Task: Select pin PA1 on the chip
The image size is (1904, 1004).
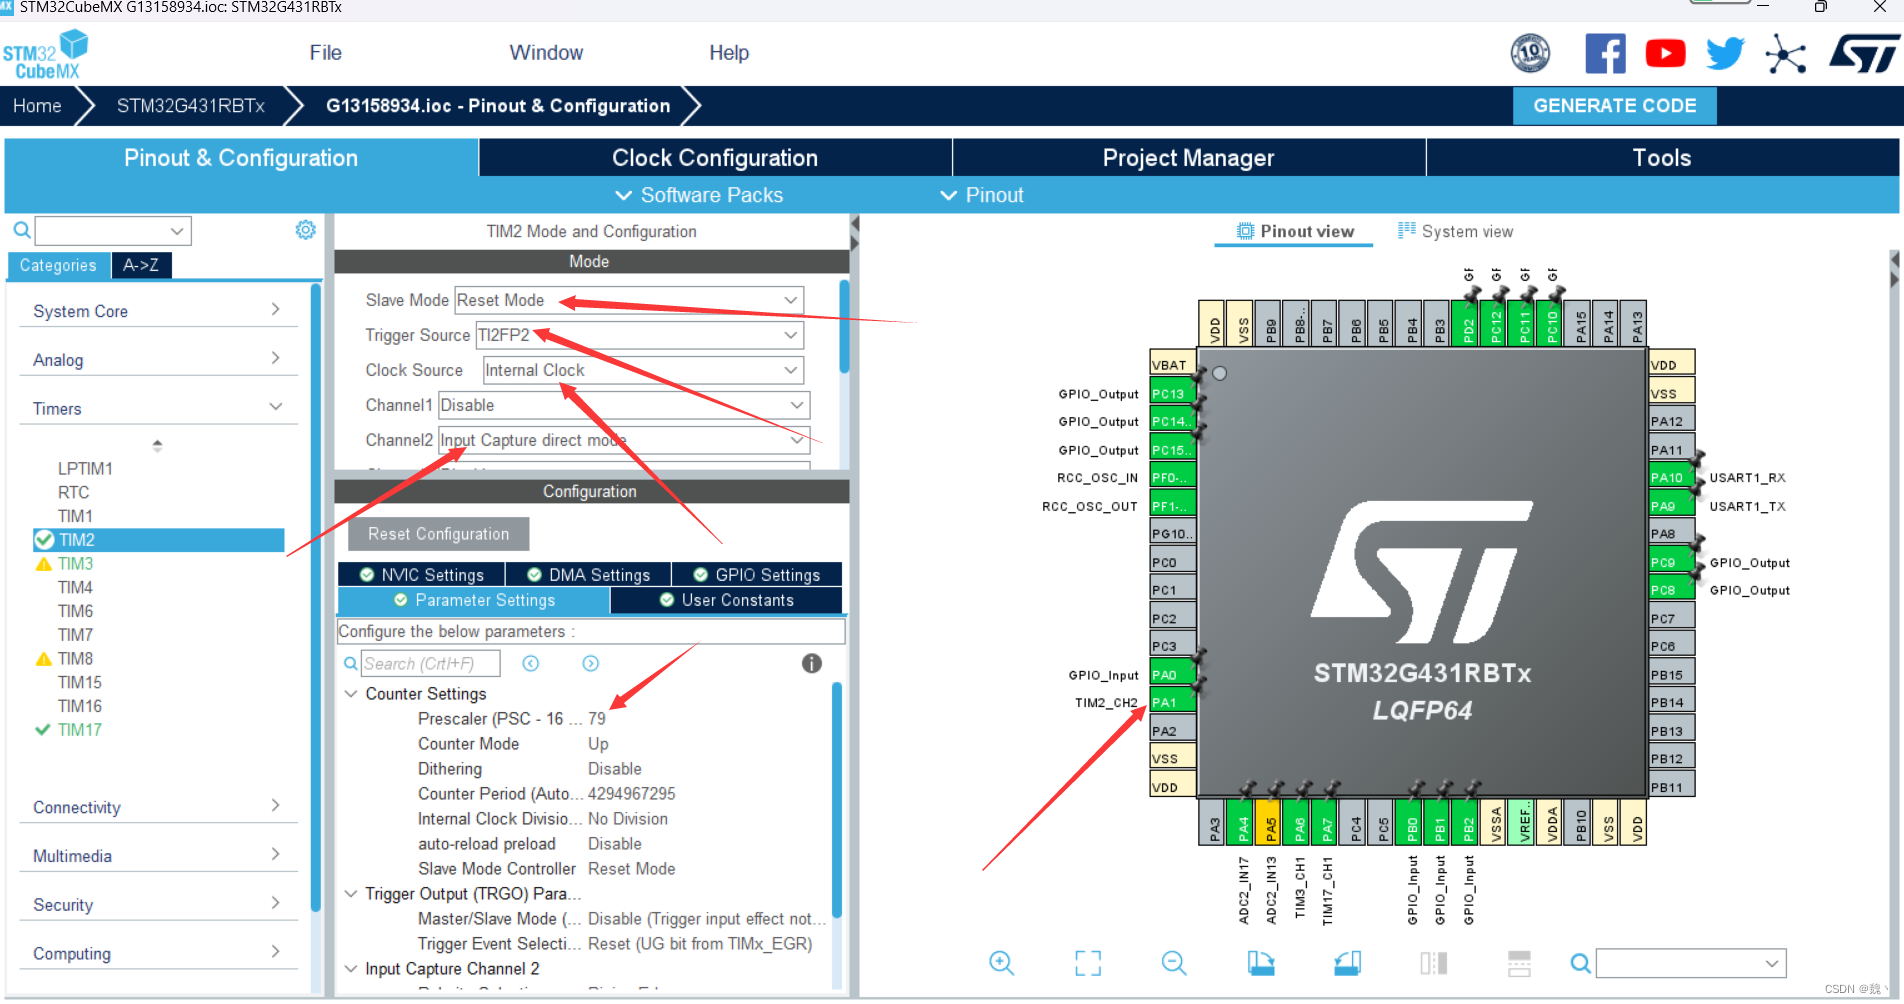Action: click(x=1172, y=702)
